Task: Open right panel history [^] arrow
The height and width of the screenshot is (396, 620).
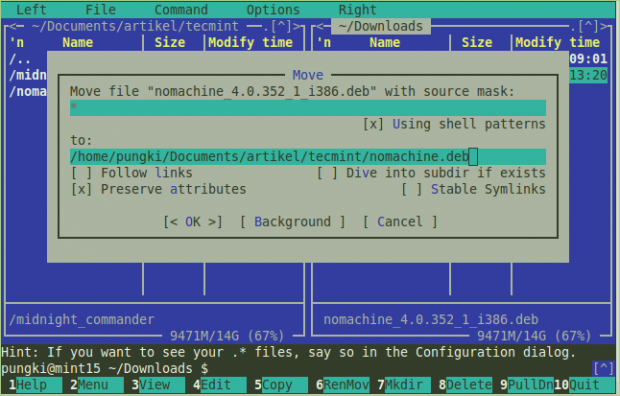Action: point(588,27)
